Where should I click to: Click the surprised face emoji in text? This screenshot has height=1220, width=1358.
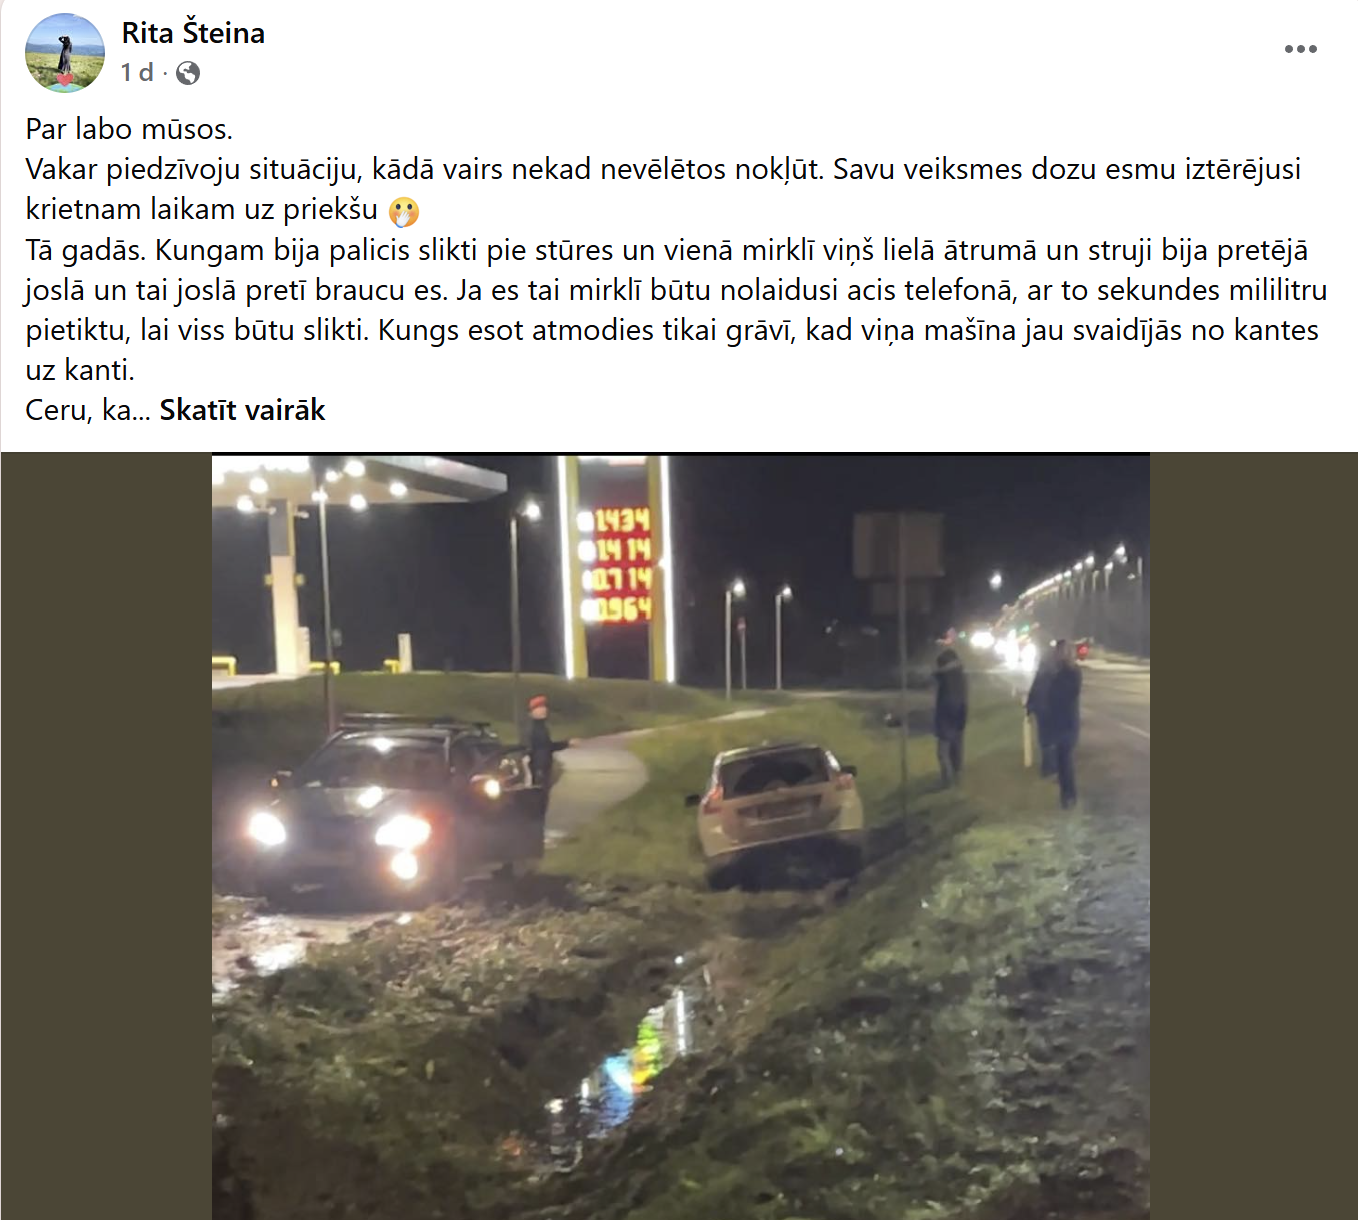tap(404, 211)
